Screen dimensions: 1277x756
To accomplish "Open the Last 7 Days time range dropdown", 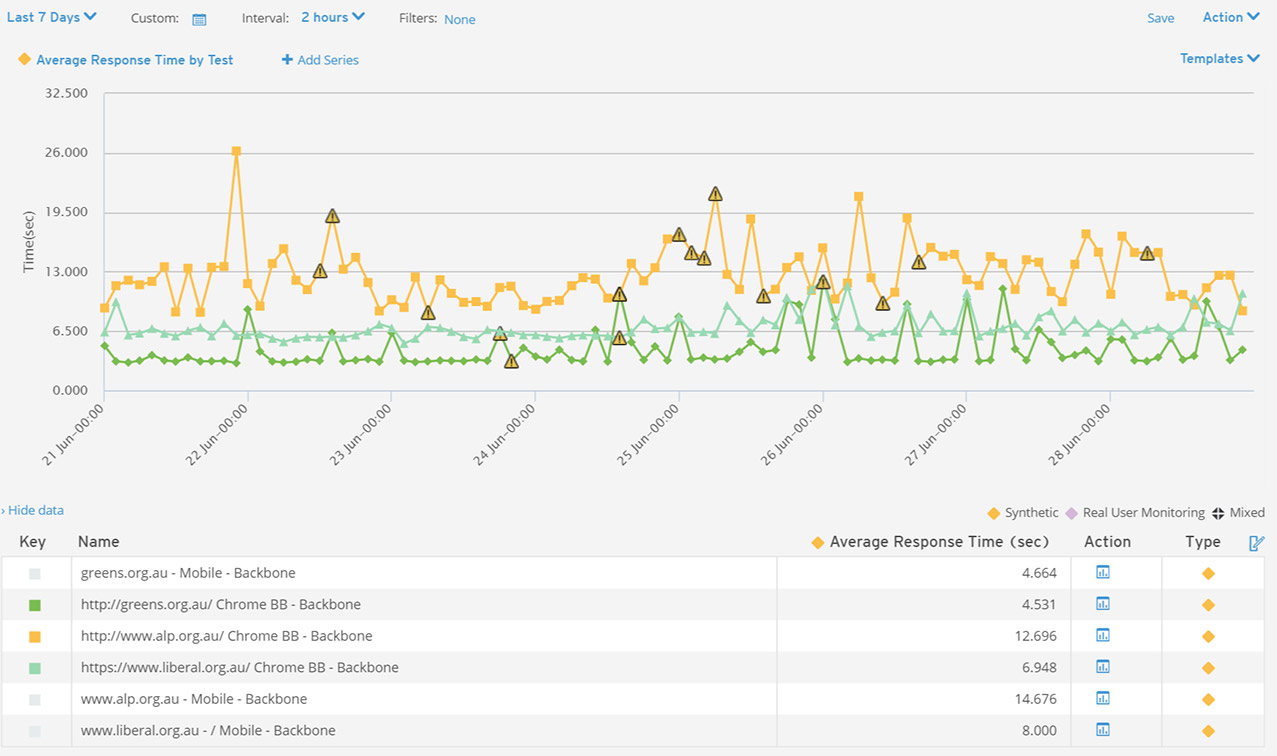I will point(52,17).
